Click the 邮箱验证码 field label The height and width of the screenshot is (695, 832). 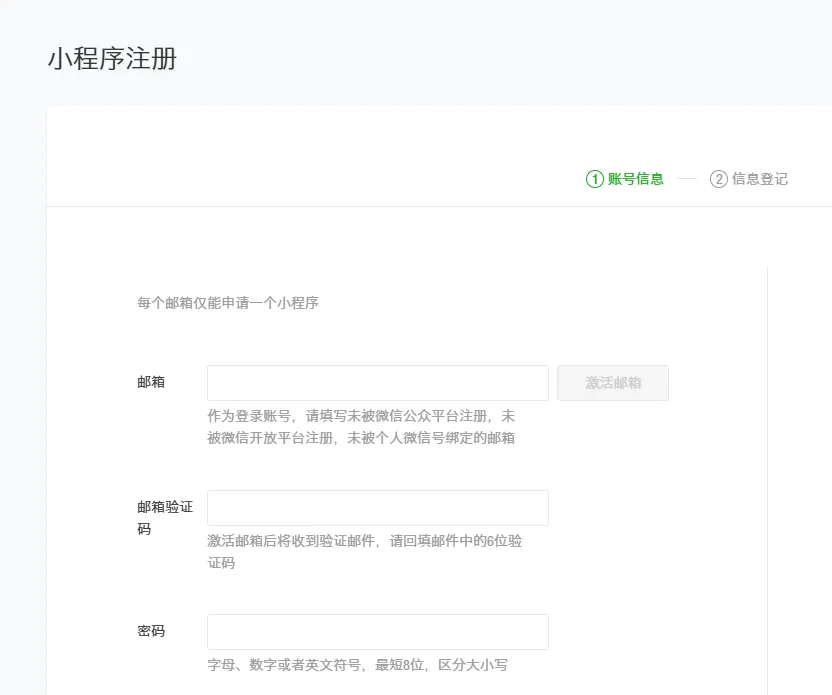[x=163, y=518]
